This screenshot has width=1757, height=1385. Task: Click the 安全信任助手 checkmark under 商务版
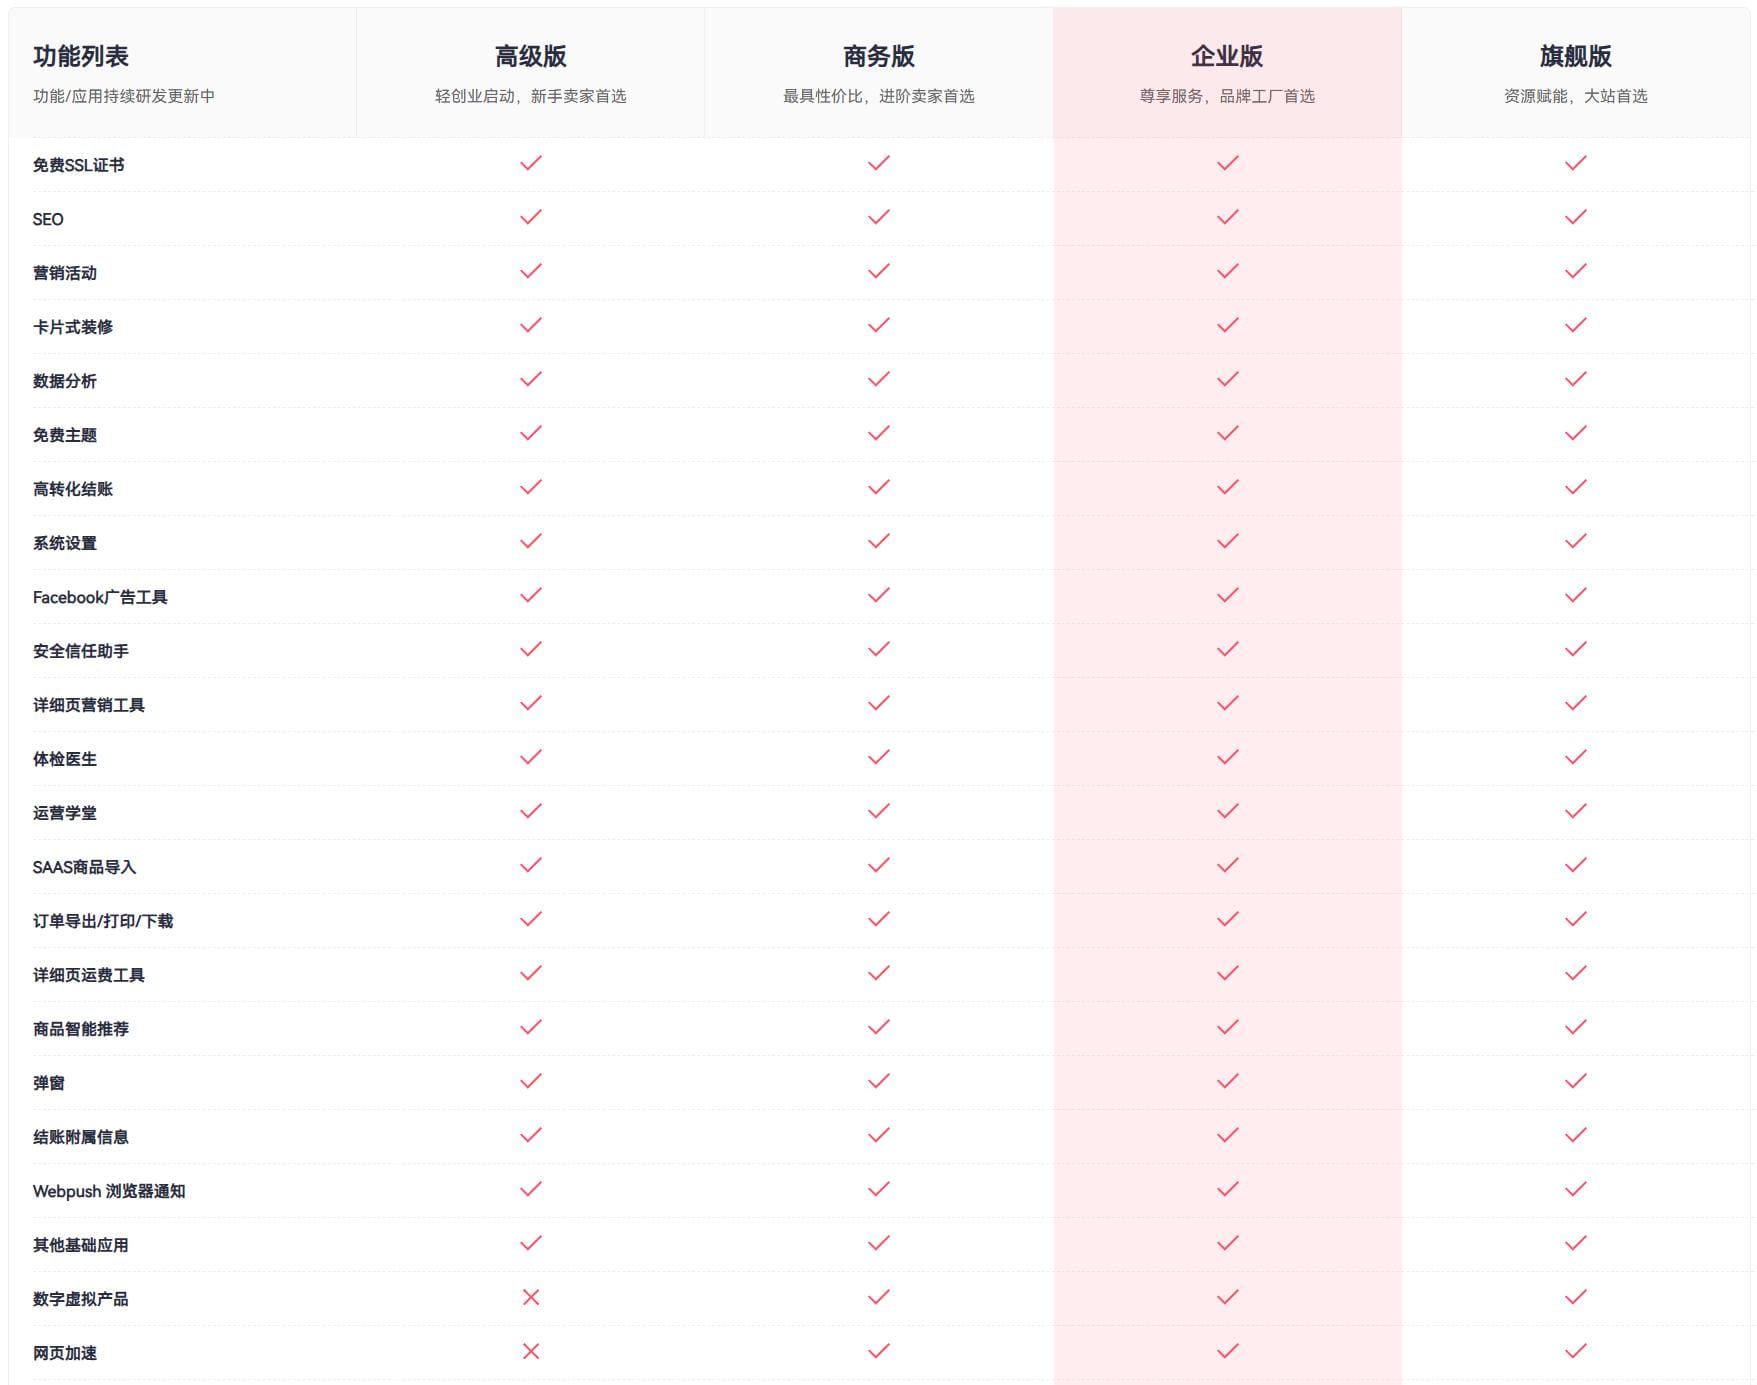coord(879,649)
